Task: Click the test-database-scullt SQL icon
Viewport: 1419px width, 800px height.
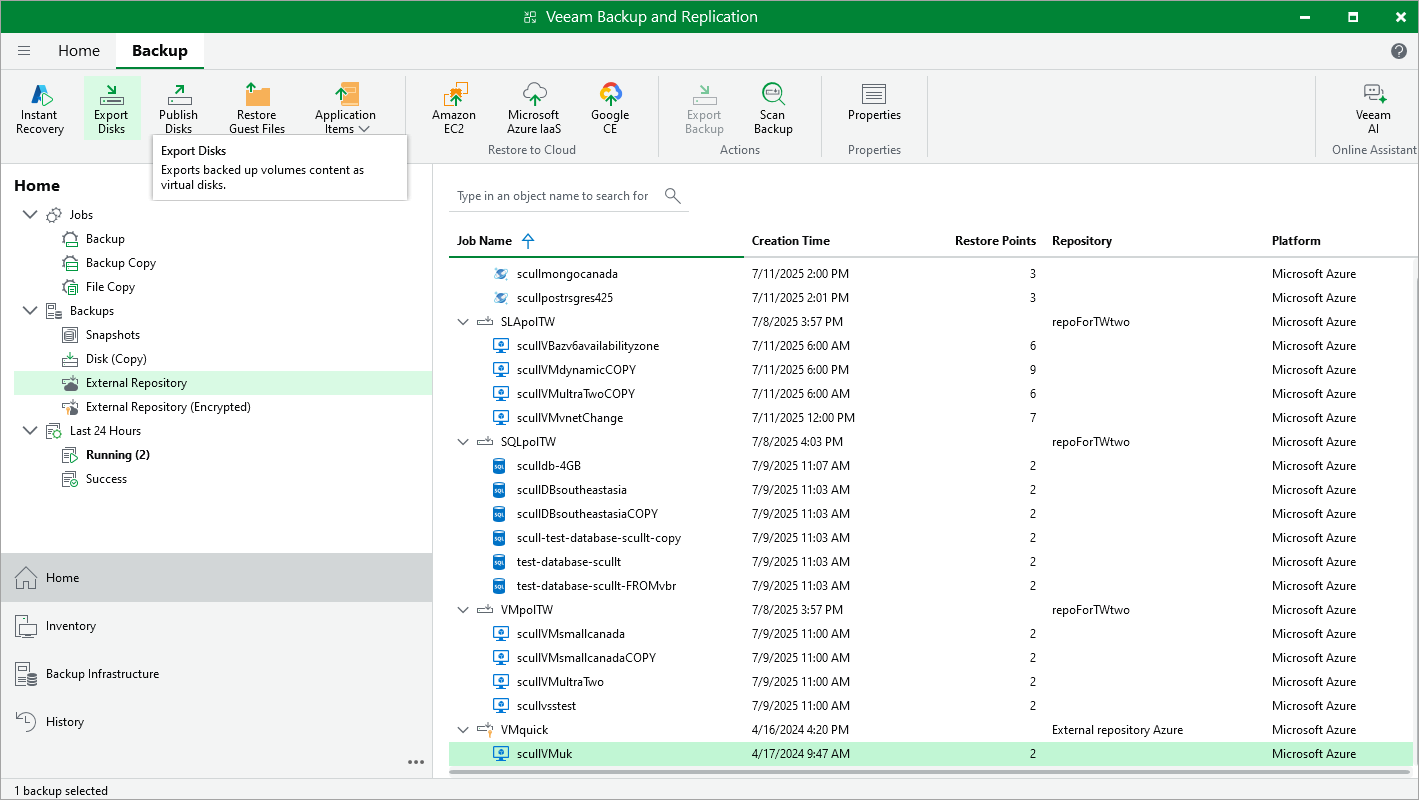Action: 500,562
